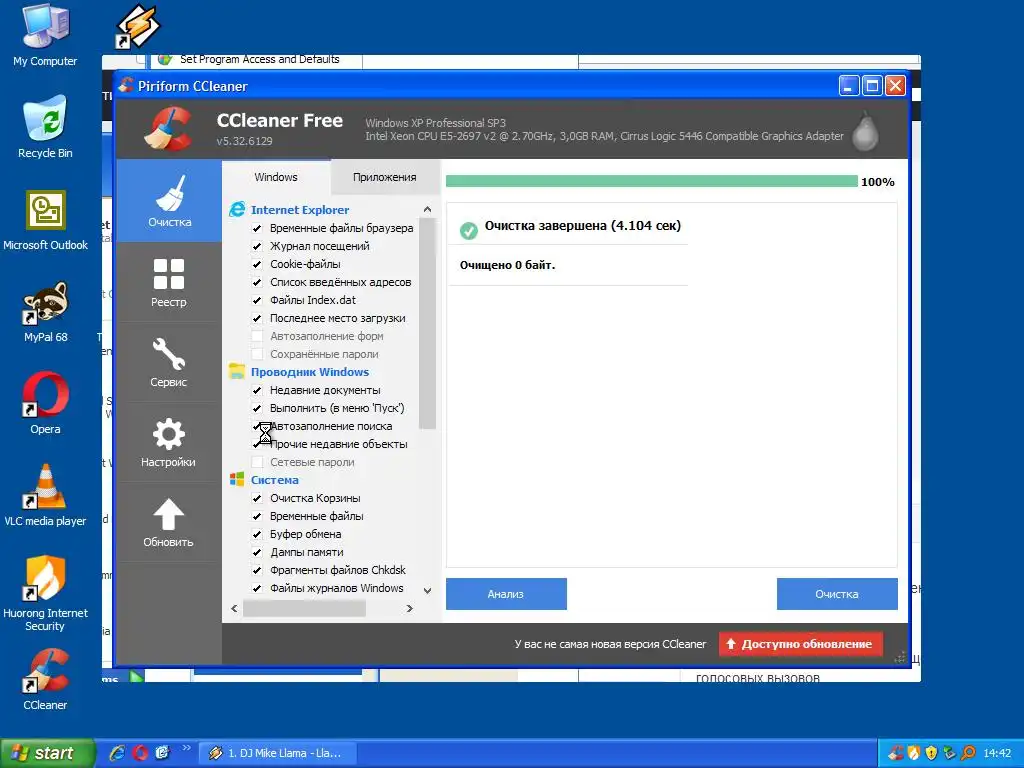Uncheck Cookie-файлы checkbox
Screen dimensions: 1024x768
pyautogui.click(x=257, y=264)
